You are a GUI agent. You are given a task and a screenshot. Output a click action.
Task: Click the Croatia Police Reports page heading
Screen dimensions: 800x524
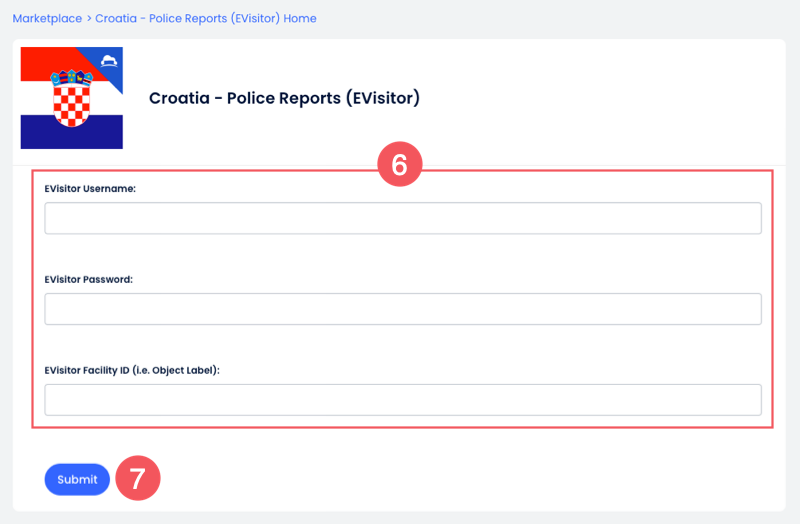click(284, 98)
